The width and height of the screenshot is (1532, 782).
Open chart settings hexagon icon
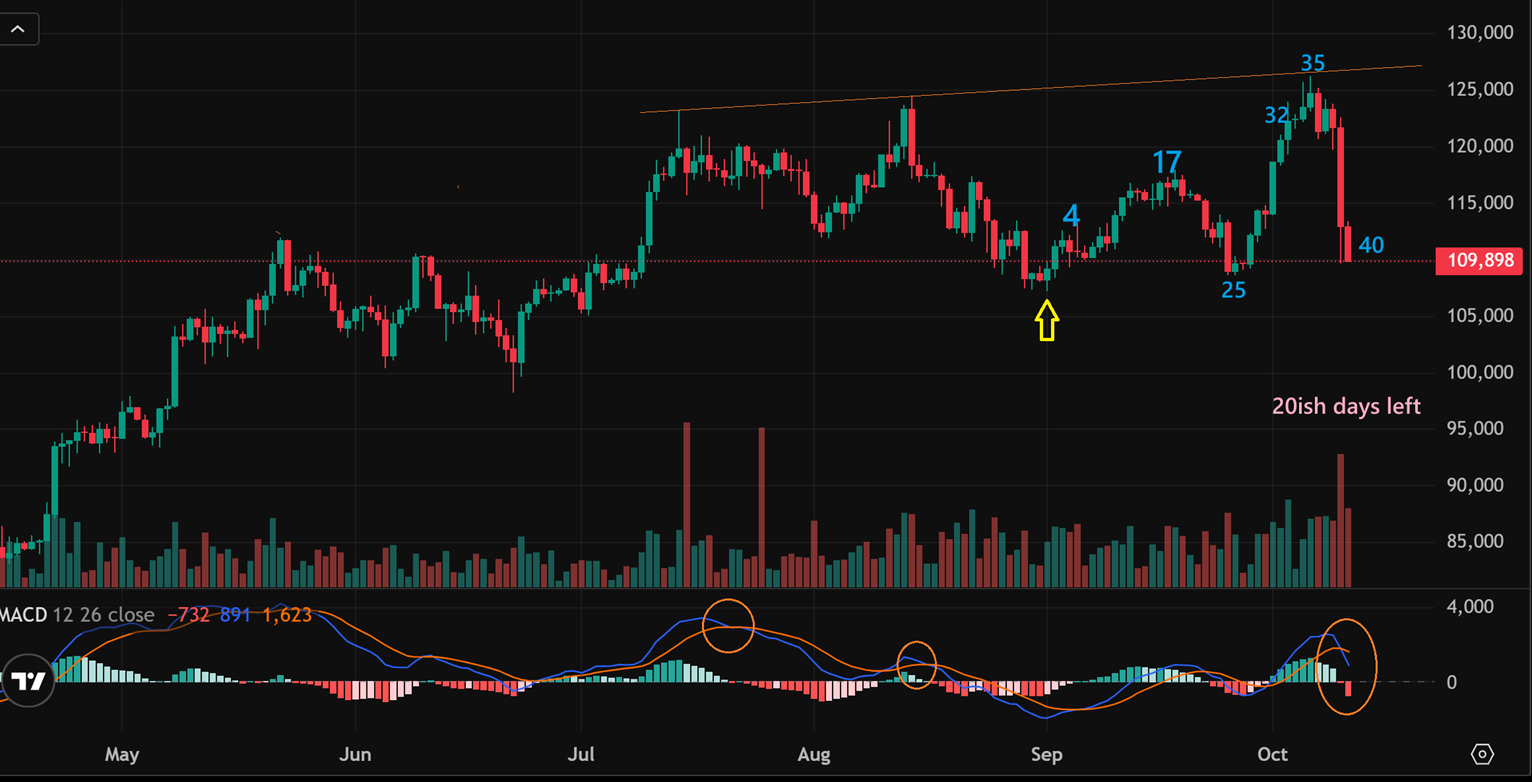click(x=1483, y=754)
